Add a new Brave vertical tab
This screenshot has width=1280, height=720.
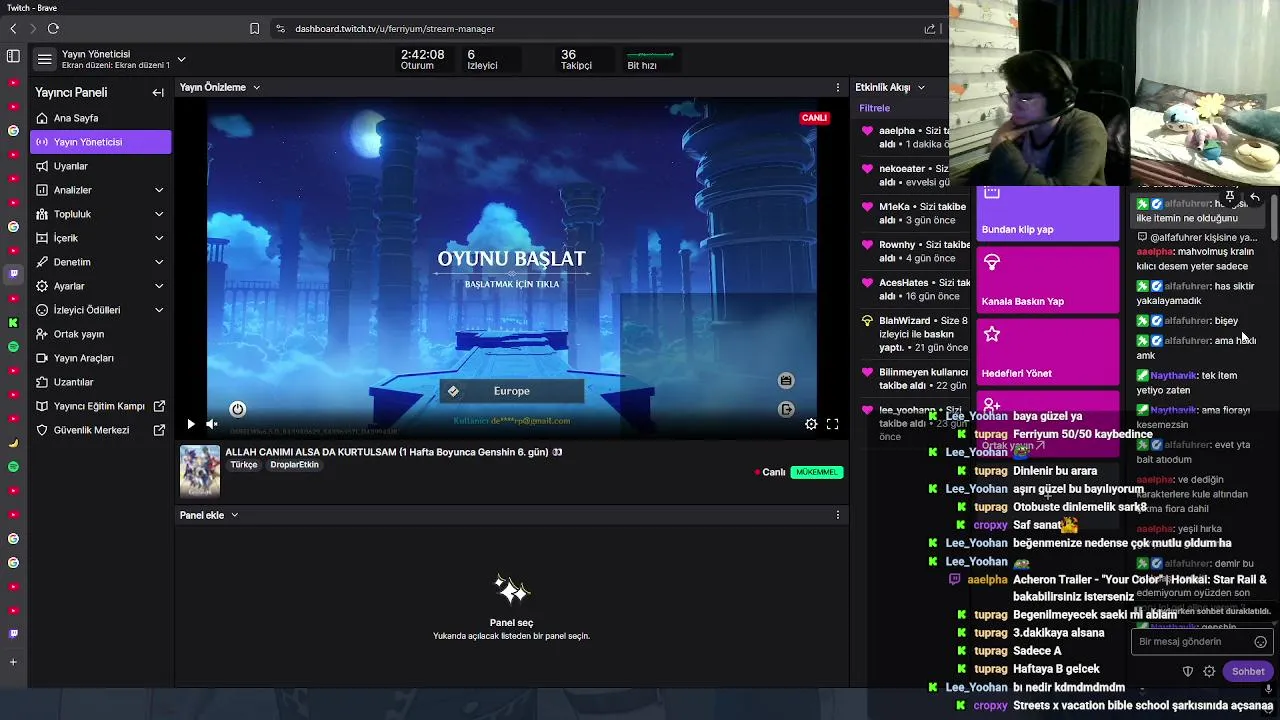click(x=13, y=662)
